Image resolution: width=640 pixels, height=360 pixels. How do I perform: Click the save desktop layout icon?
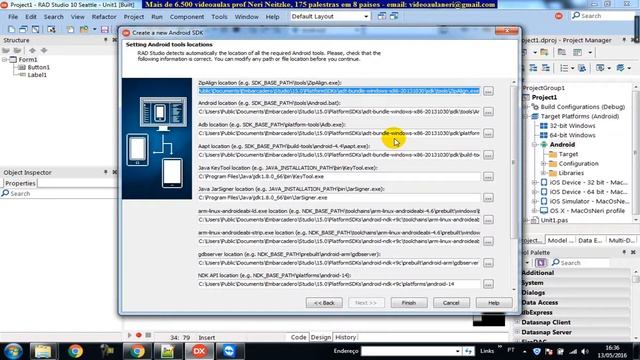382,16
